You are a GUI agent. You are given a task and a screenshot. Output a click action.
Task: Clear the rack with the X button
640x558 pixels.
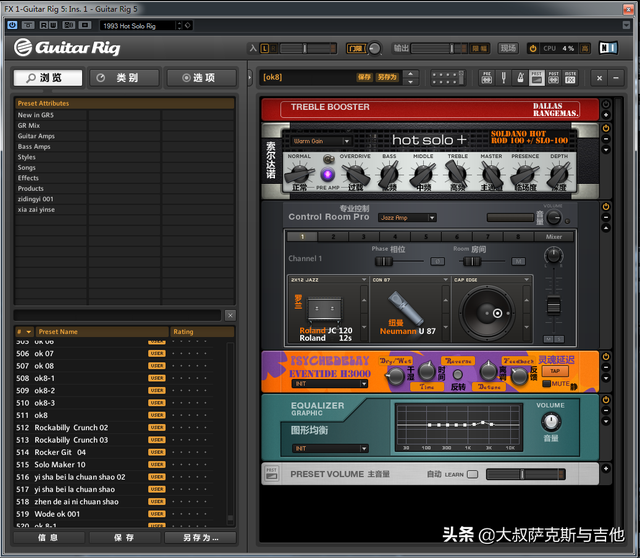click(599, 78)
